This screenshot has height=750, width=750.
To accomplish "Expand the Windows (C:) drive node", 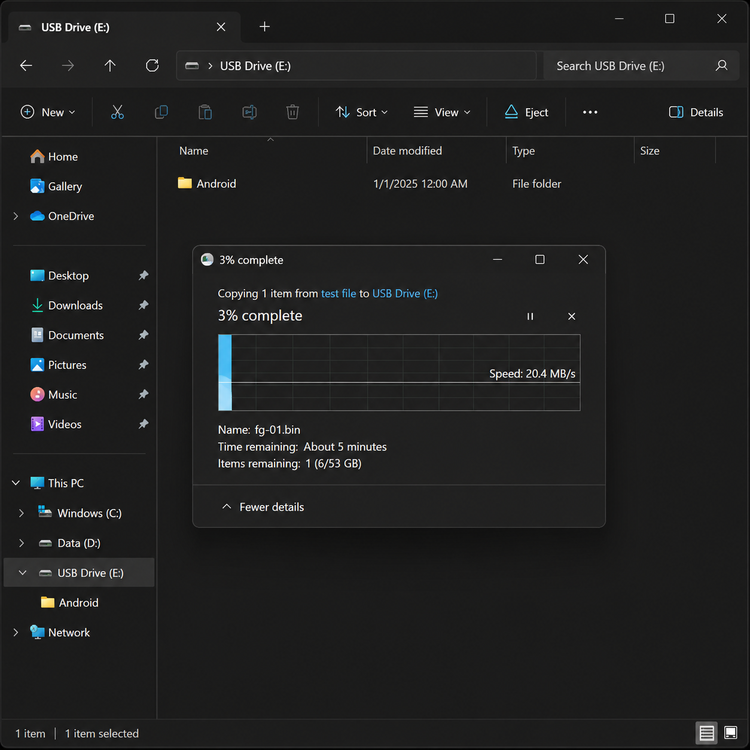I will pyautogui.click(x=22, y=513).
